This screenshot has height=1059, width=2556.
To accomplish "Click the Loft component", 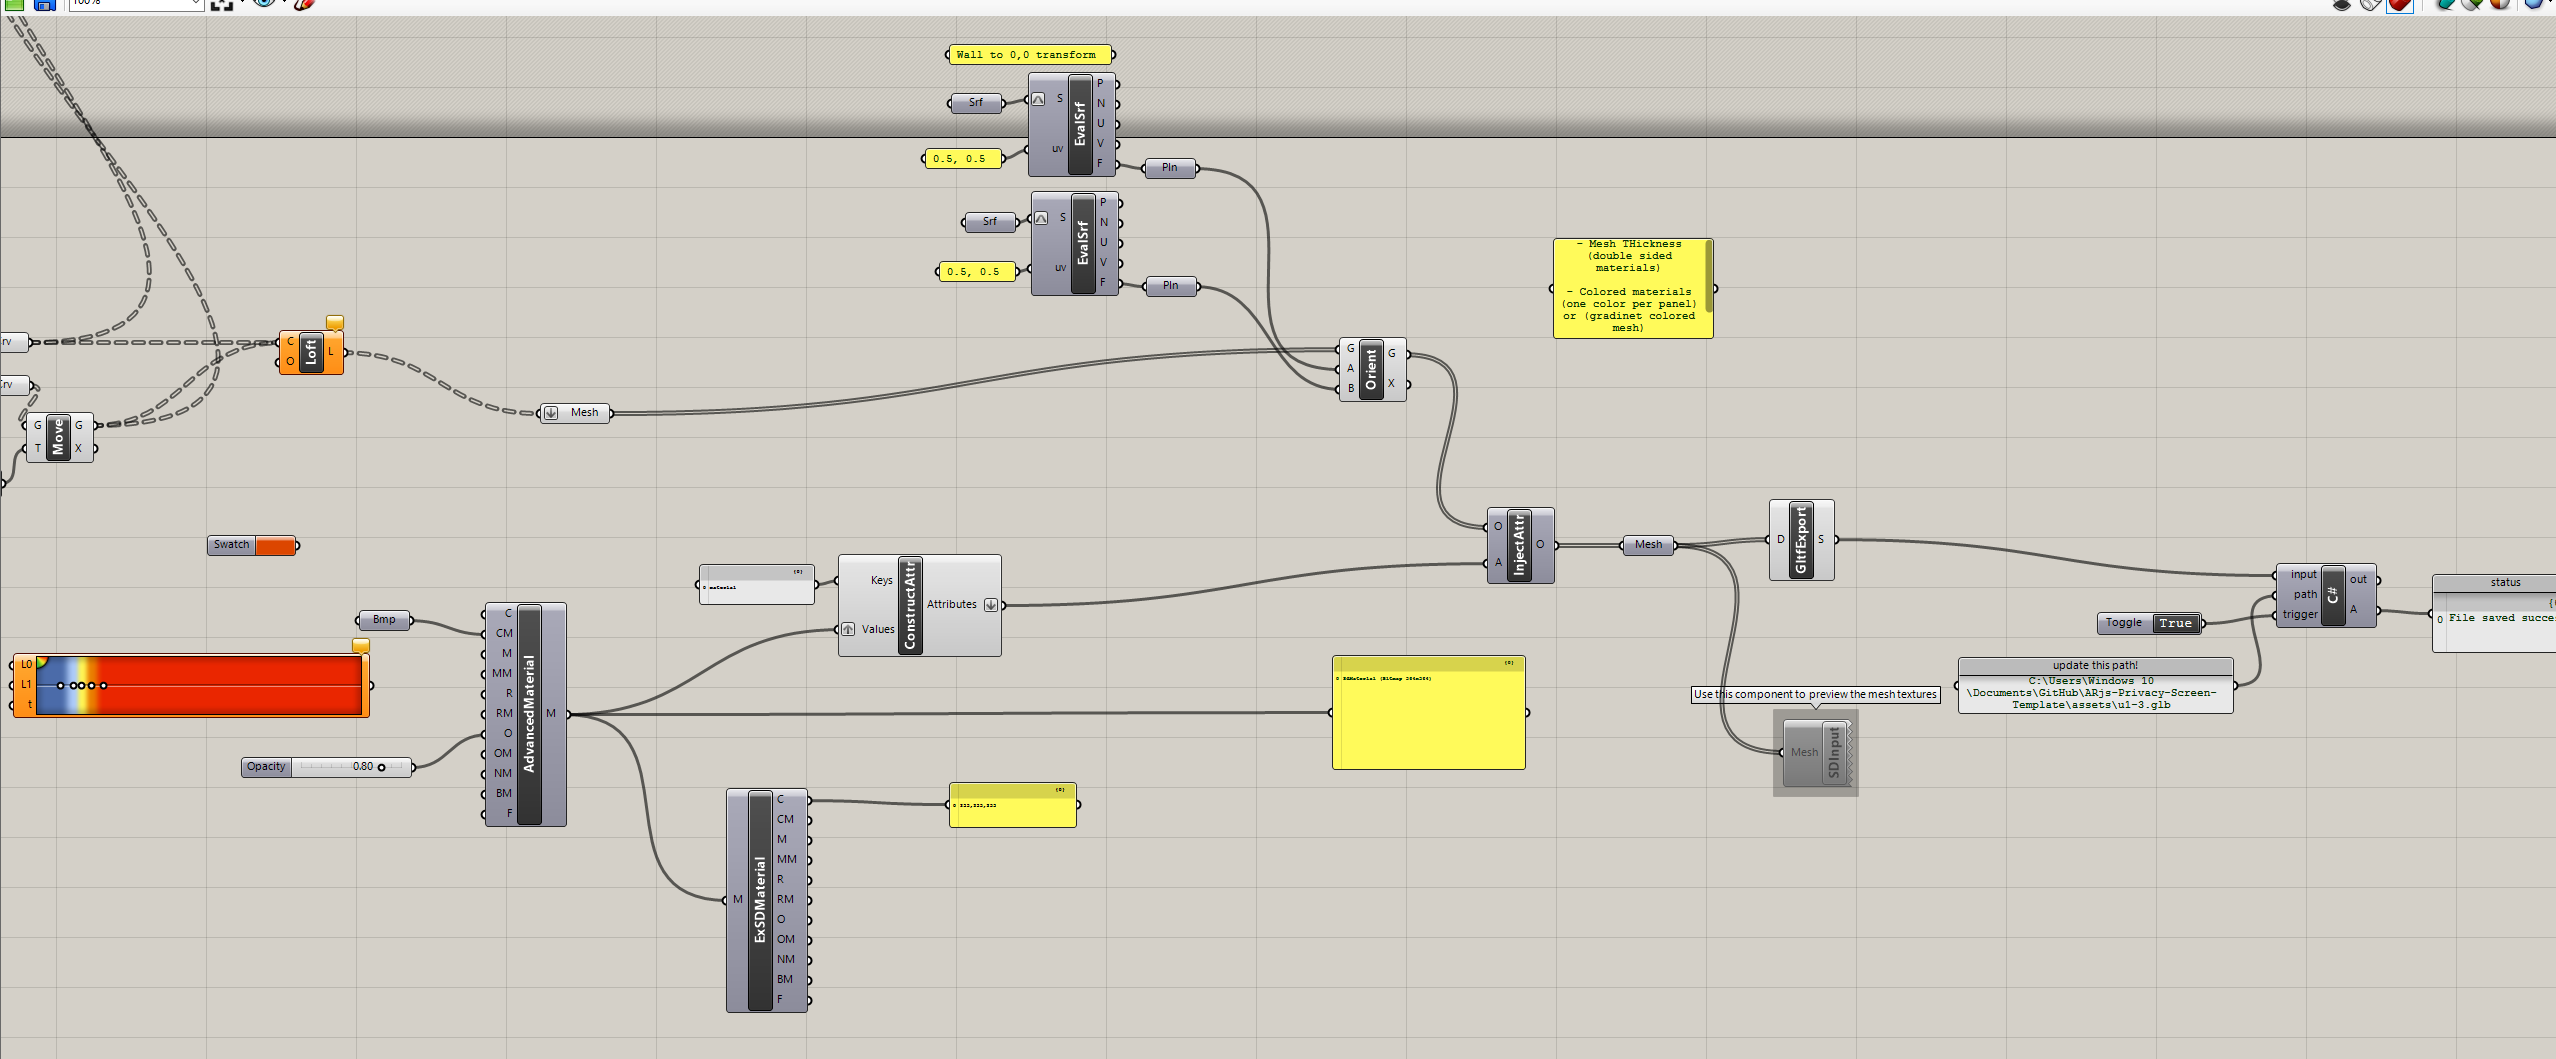I will coord(311,352).
